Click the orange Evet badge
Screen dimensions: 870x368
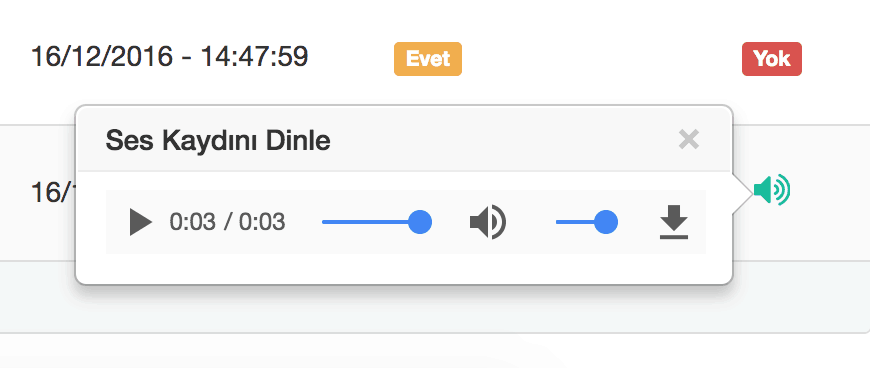pyautogui.click(x=428, y=59)
